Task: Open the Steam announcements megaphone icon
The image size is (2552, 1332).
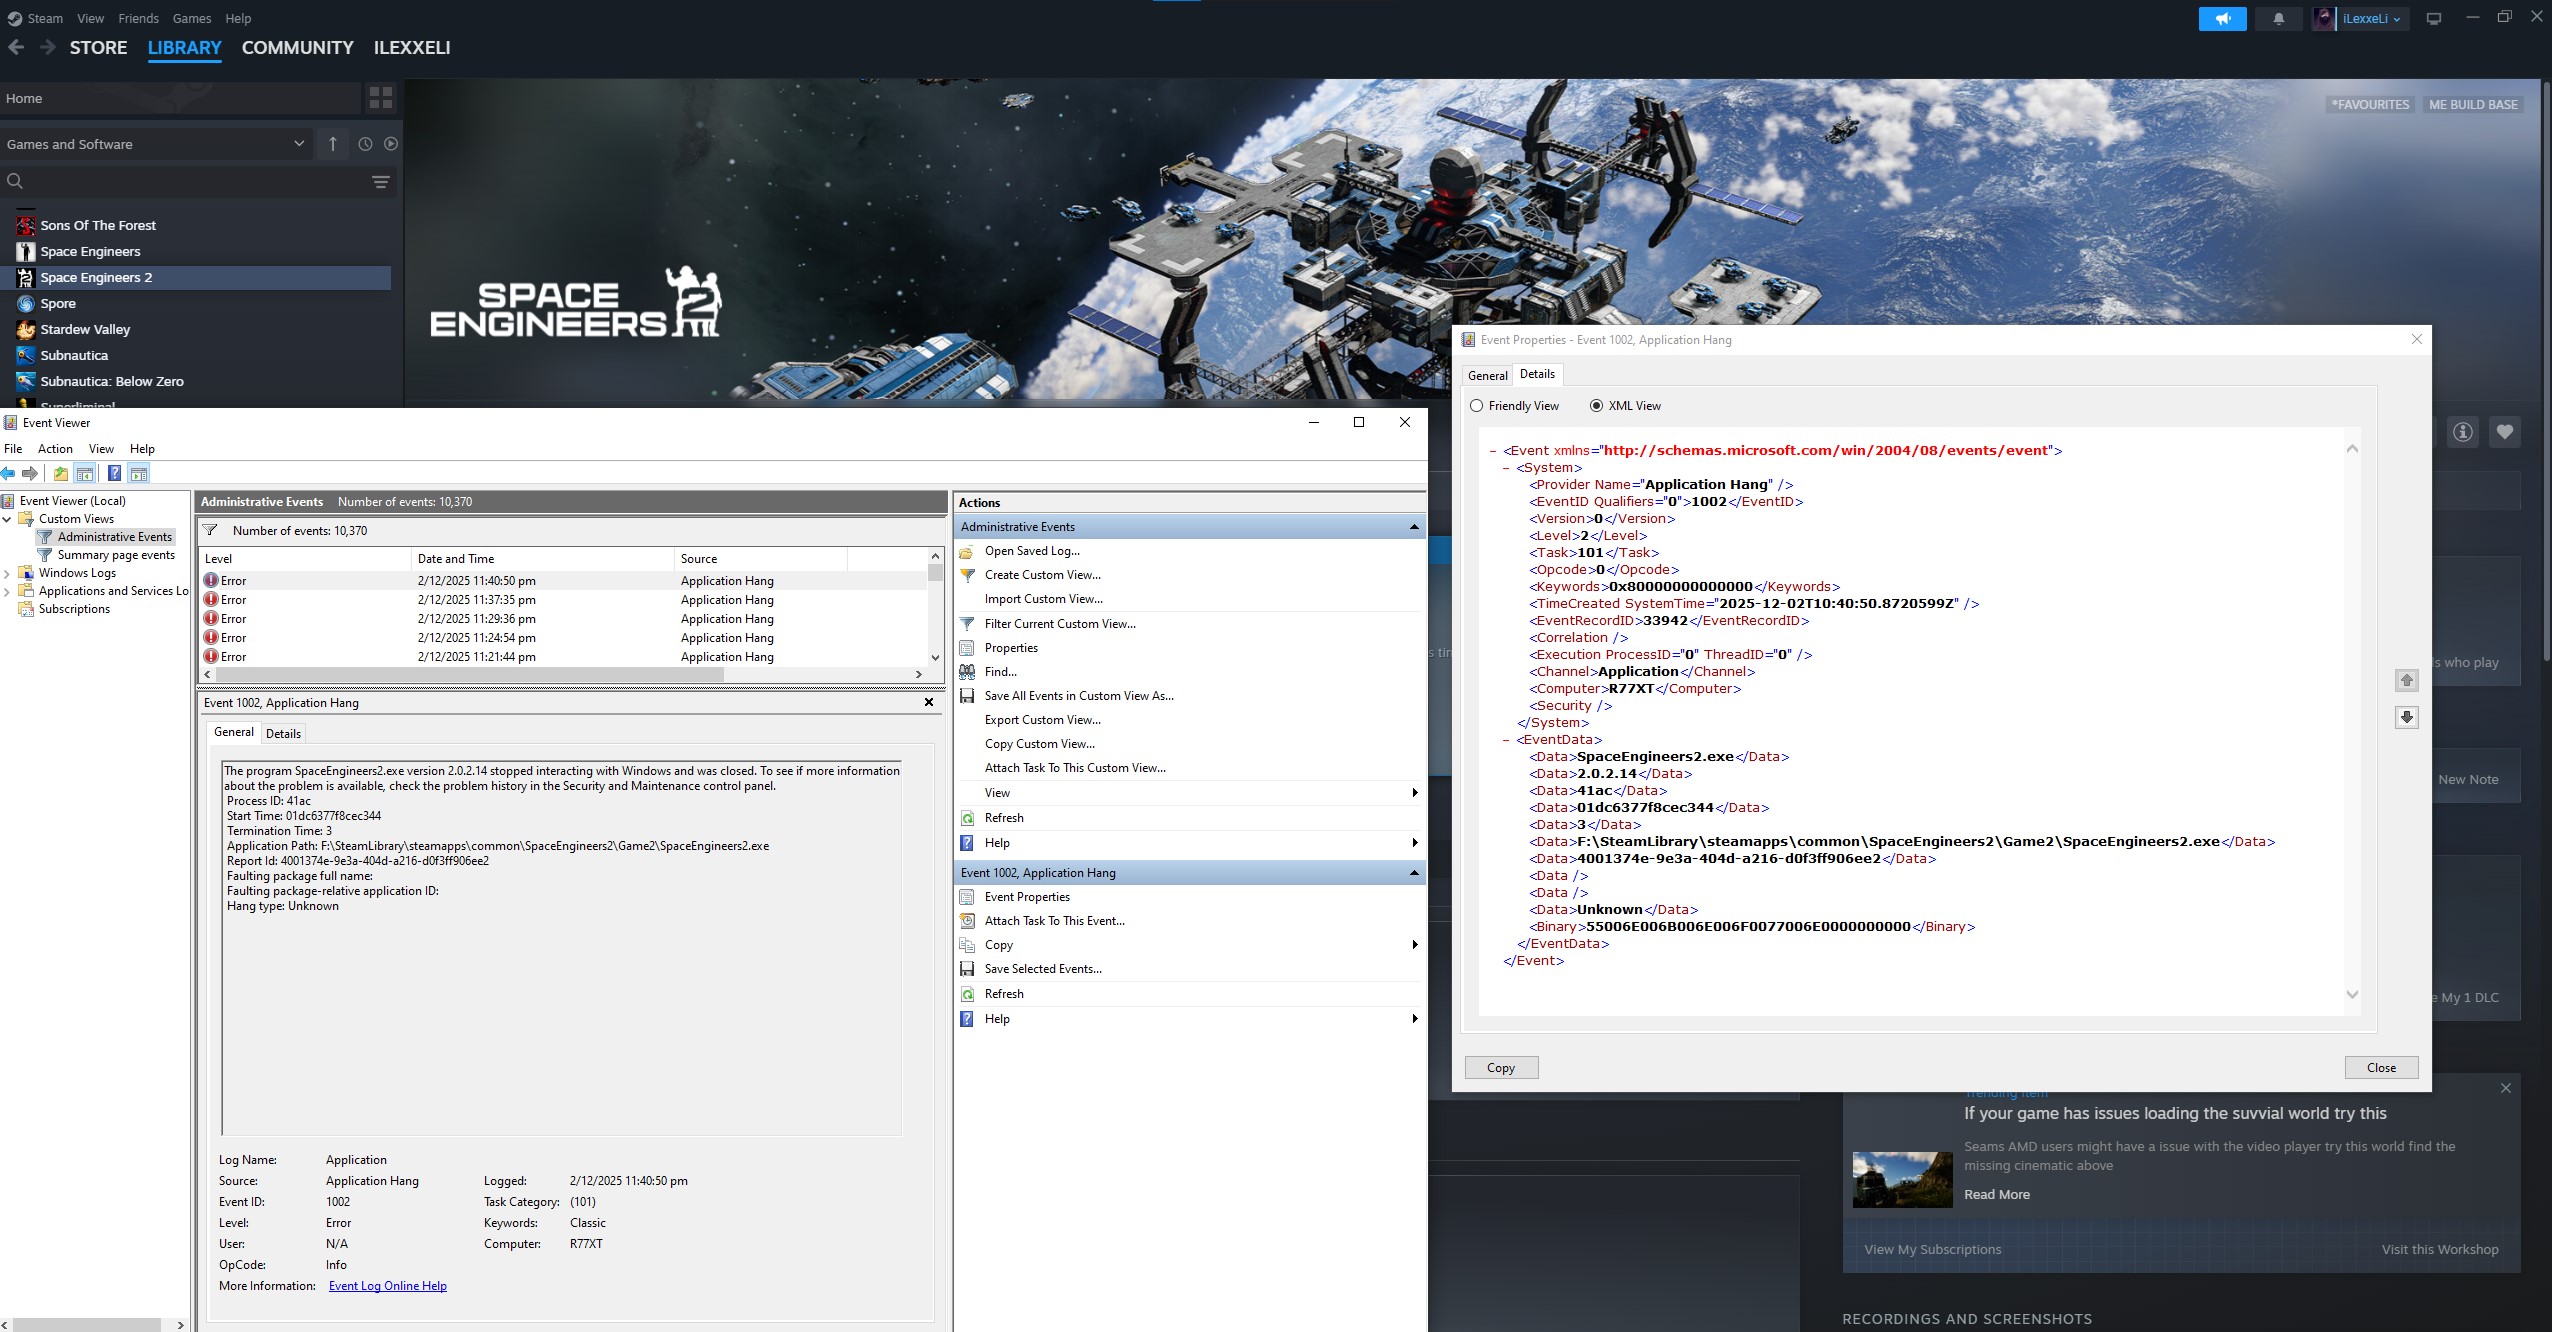Action: [2222, 19]
